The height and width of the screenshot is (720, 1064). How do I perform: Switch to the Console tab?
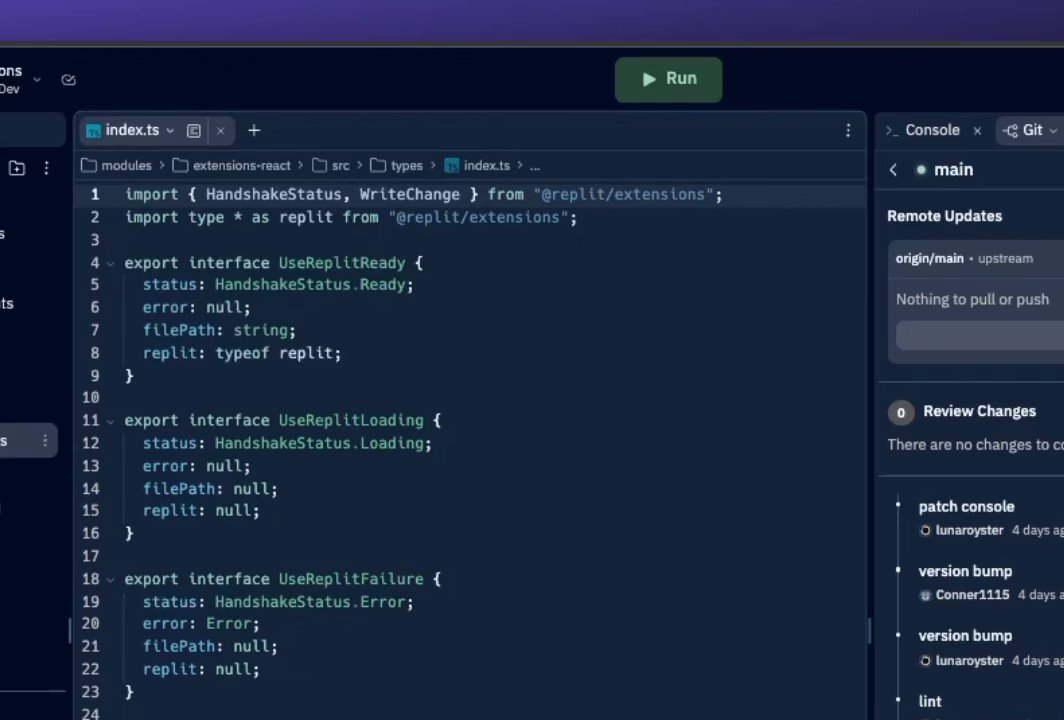932,130
